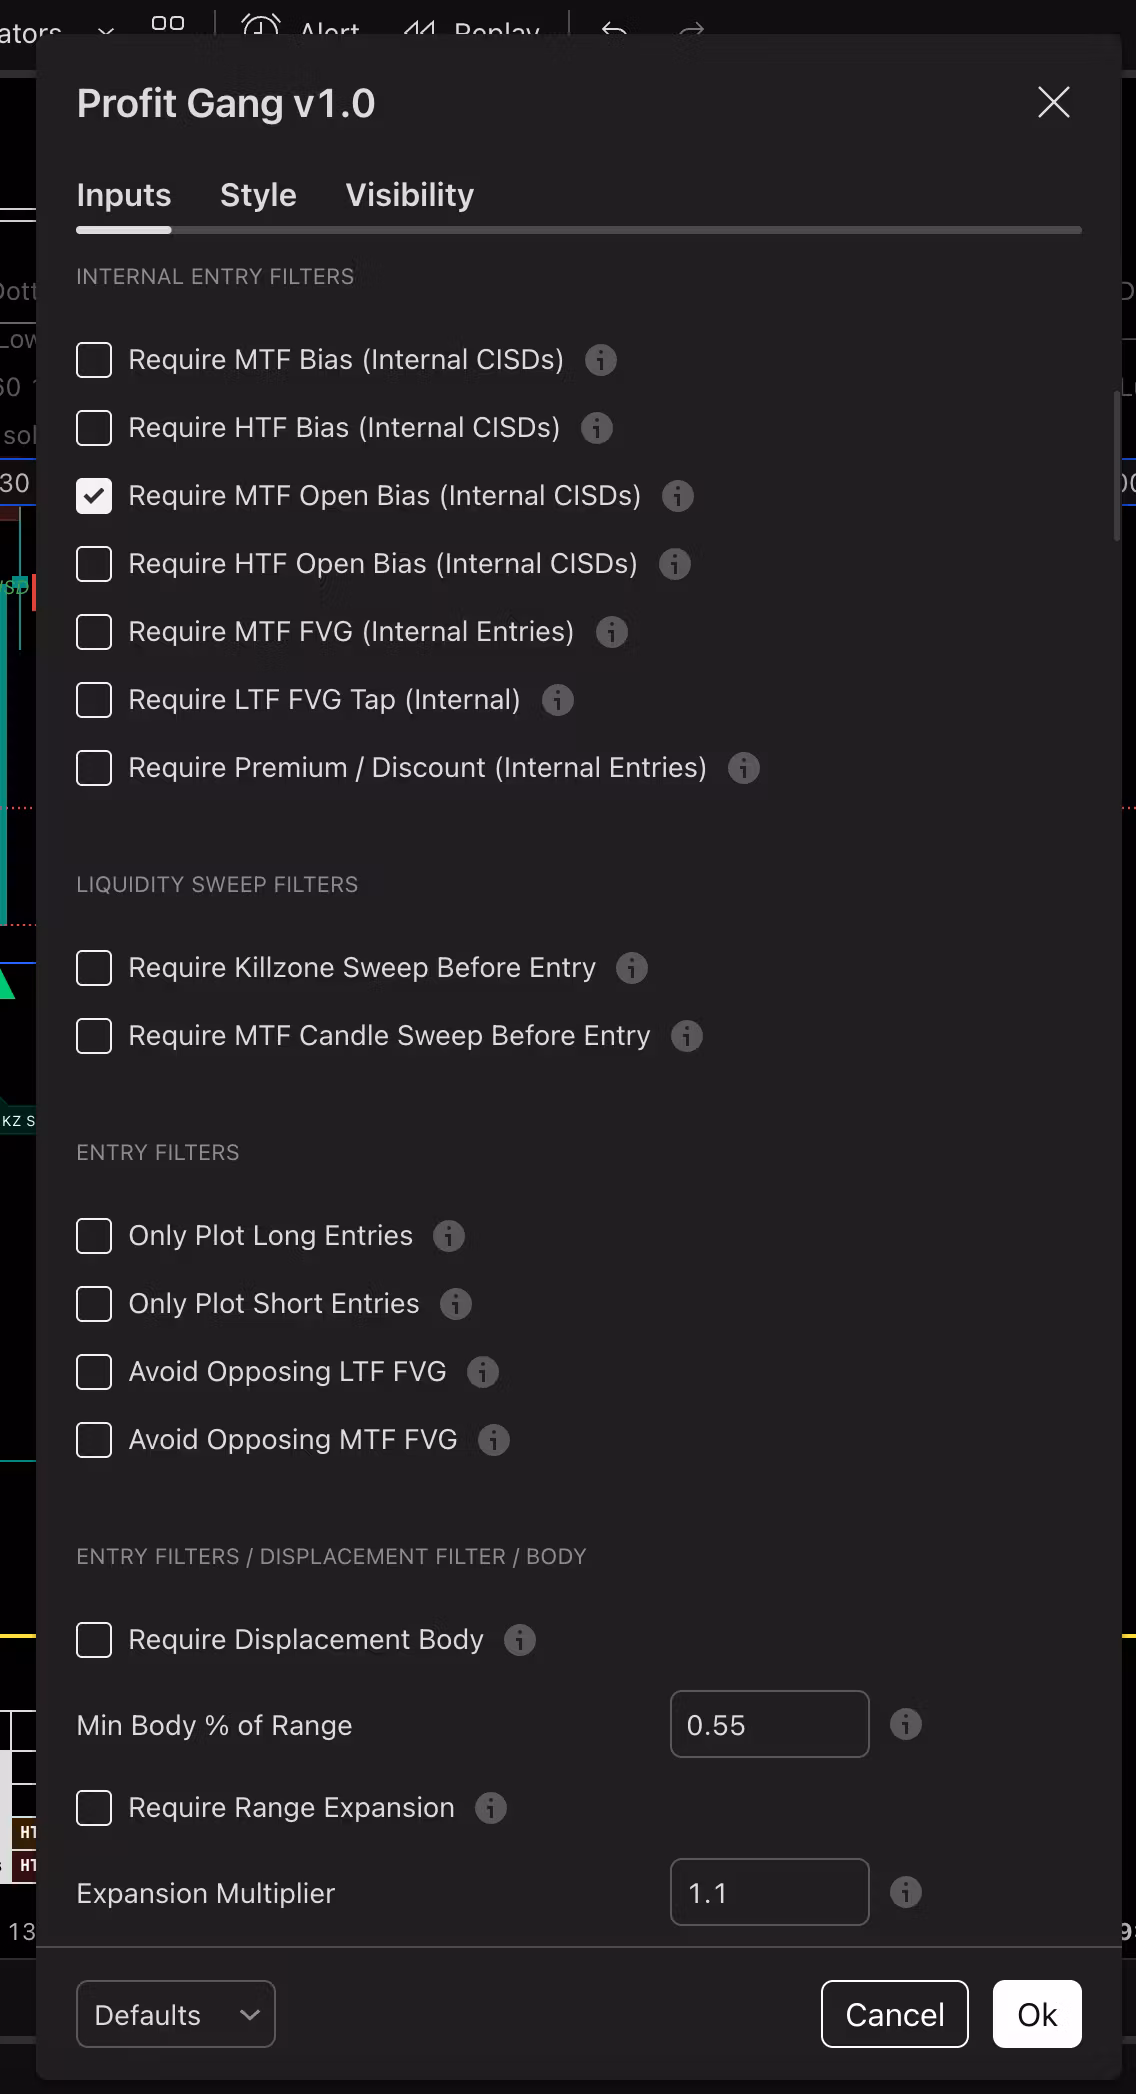Click info icon next to Min Body % field

[906, 1724]
